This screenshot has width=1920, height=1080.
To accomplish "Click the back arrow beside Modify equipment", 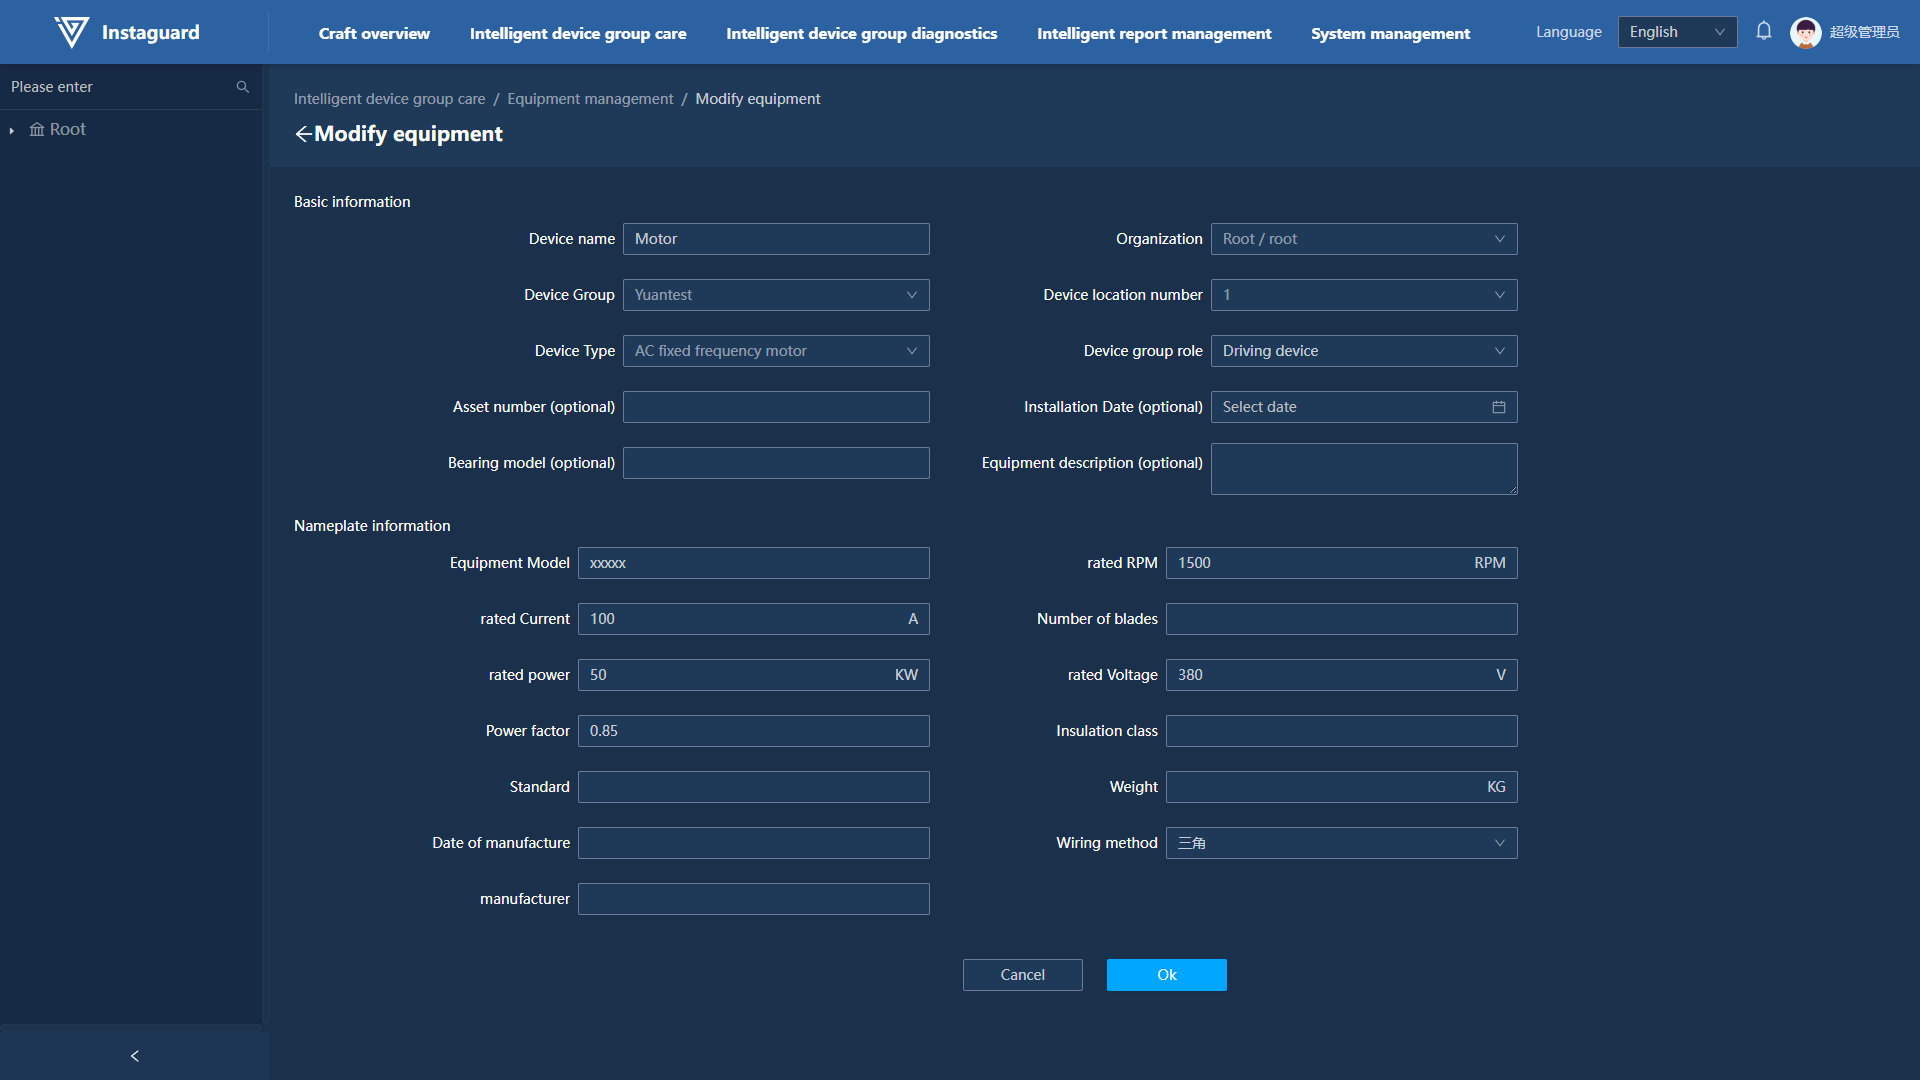I will pyautogui.click(x=303, y=134).
